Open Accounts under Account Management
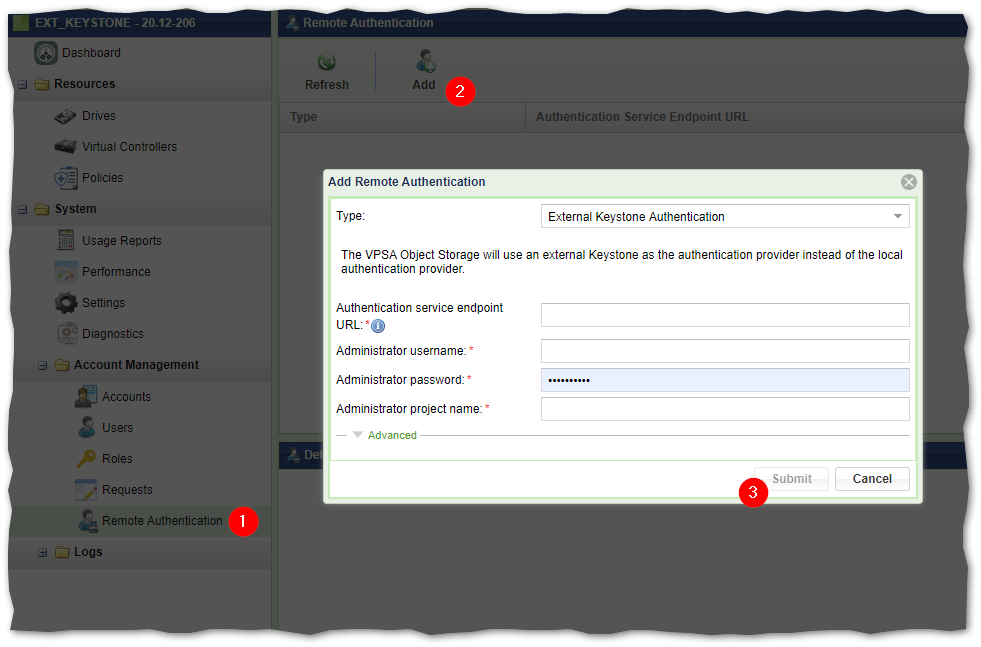 tap(126, 397)
